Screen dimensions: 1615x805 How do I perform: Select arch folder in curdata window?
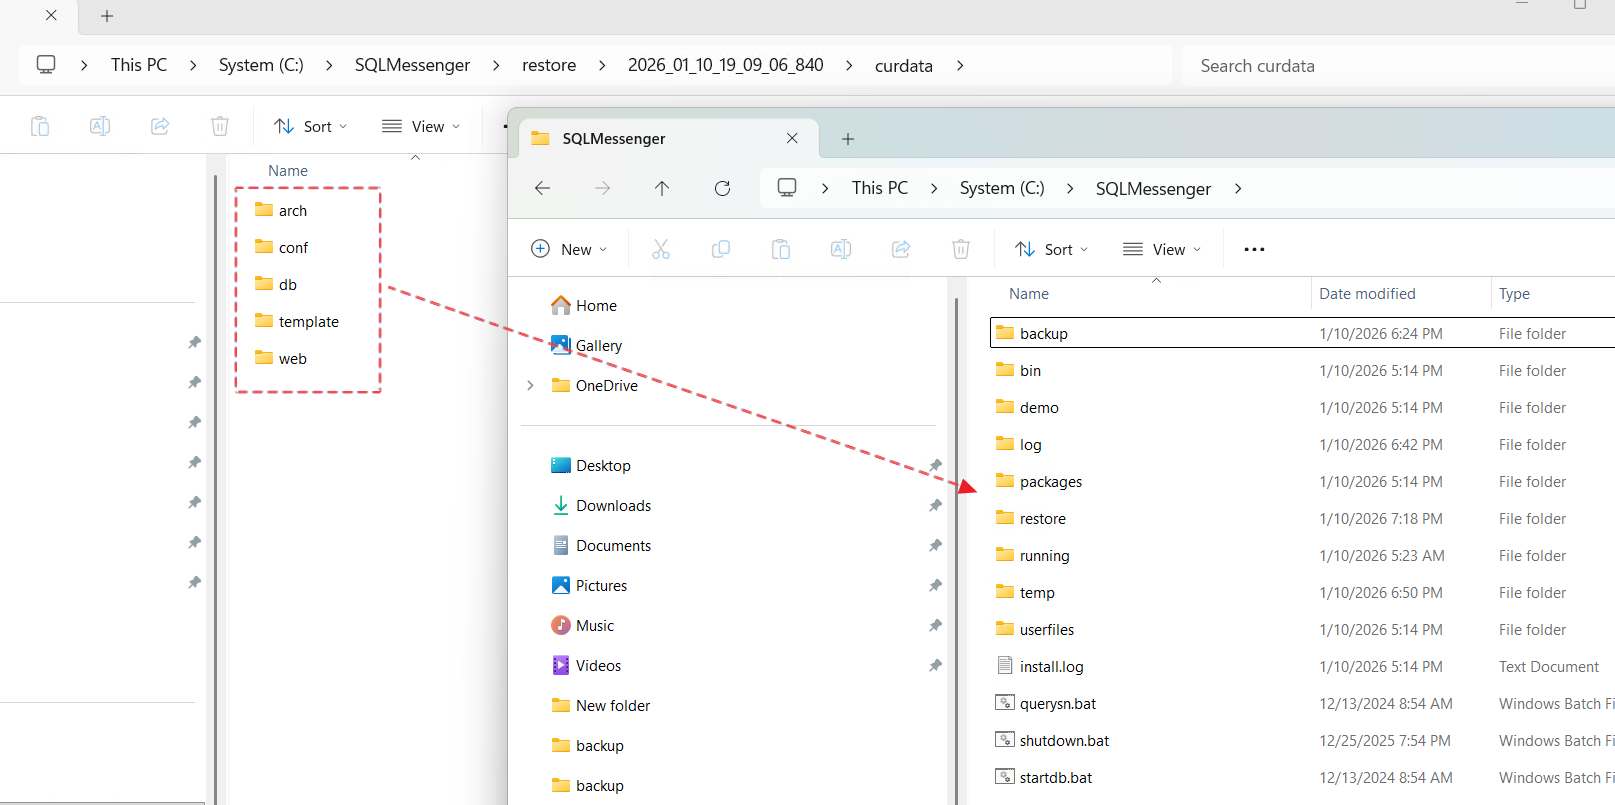[281, 210]
